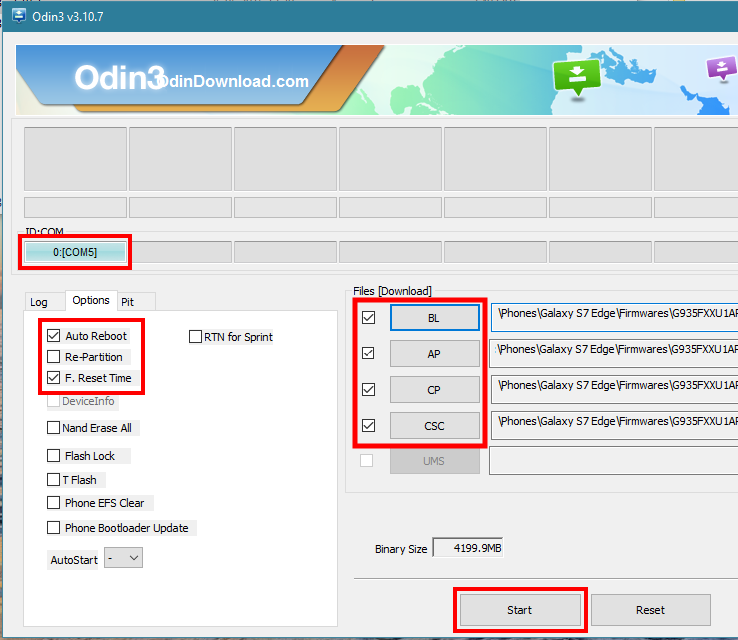Viewport: 738px width, 640px height.
Task: Uncheck the checkbox beside CSC
Action: coord(368,425)
